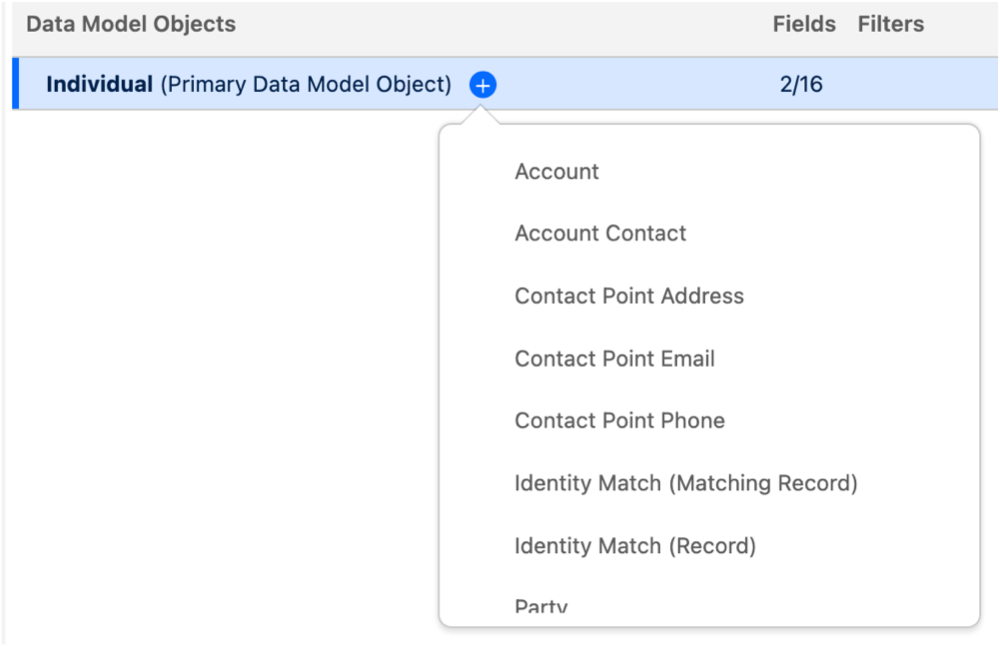This screenshot has width=1000, height=646.
Task: Open the Filters column header
Action: pyautogui.click(x=890, y=24)
